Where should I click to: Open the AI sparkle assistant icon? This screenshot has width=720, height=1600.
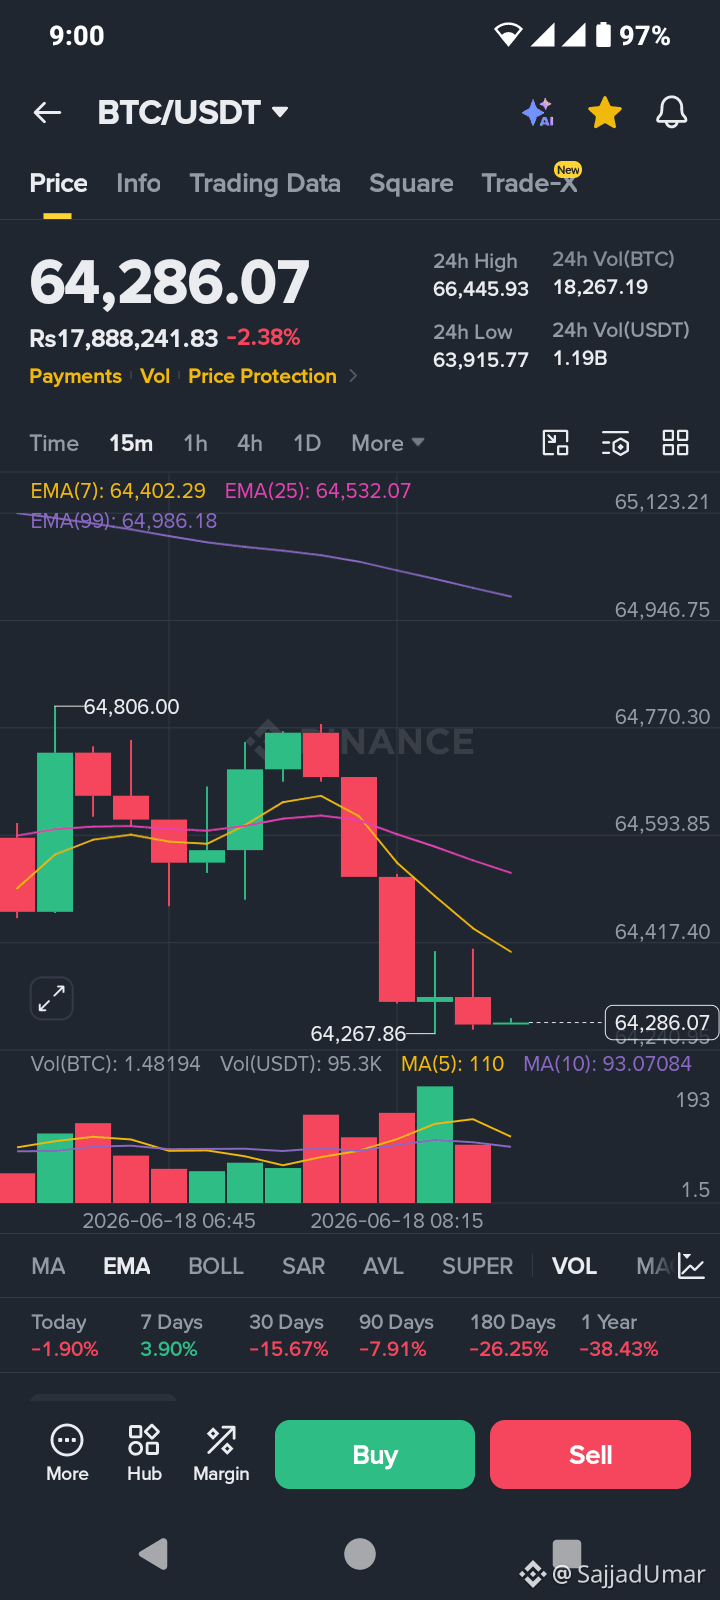point(538,113)
